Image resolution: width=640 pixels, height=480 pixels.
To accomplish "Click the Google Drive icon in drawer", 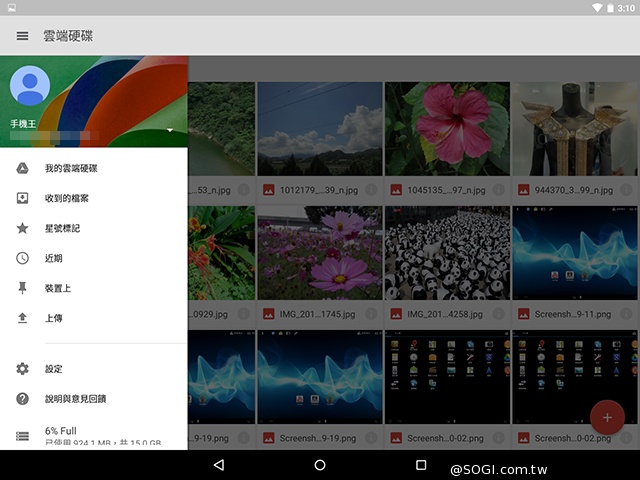I will 22,168.
